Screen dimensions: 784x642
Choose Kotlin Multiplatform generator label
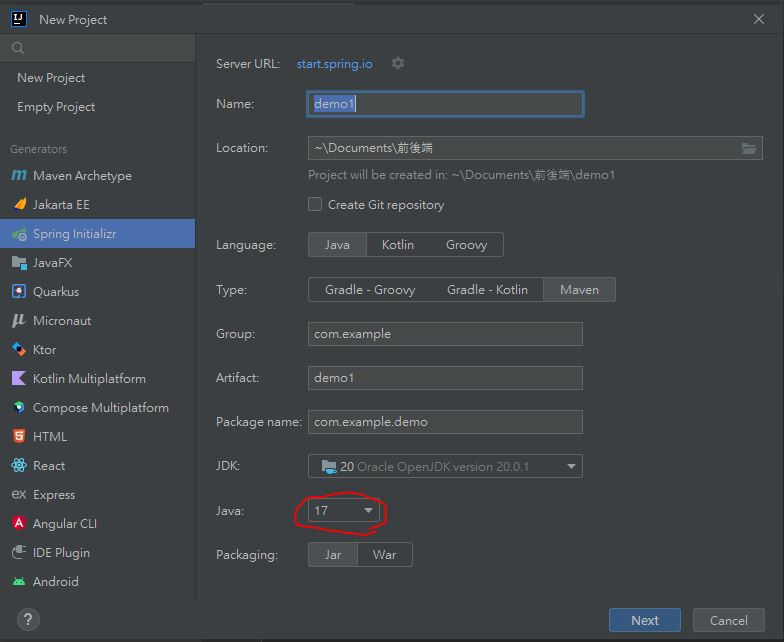pyautogui.click(x=90, y=378)
